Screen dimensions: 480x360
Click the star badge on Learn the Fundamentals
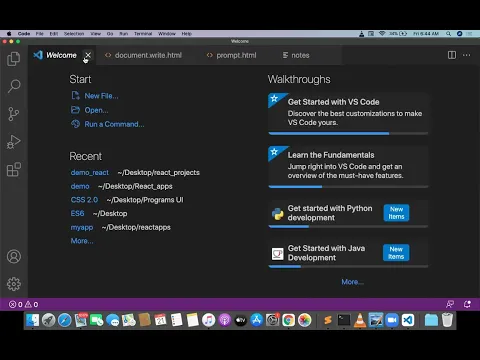274,152
